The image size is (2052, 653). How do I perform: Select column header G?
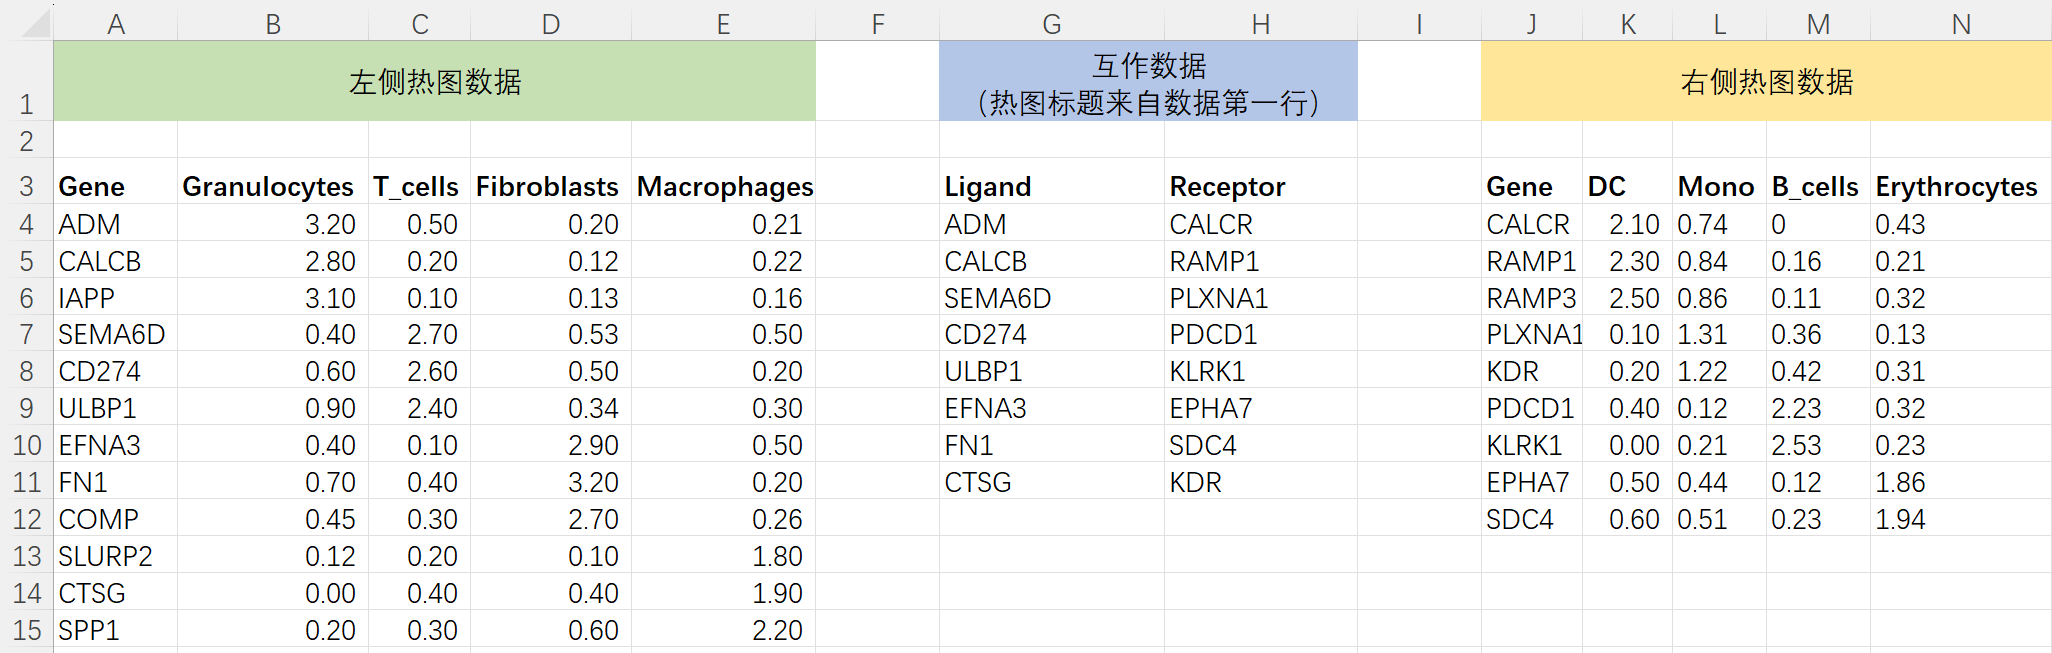pos(1050,22)
